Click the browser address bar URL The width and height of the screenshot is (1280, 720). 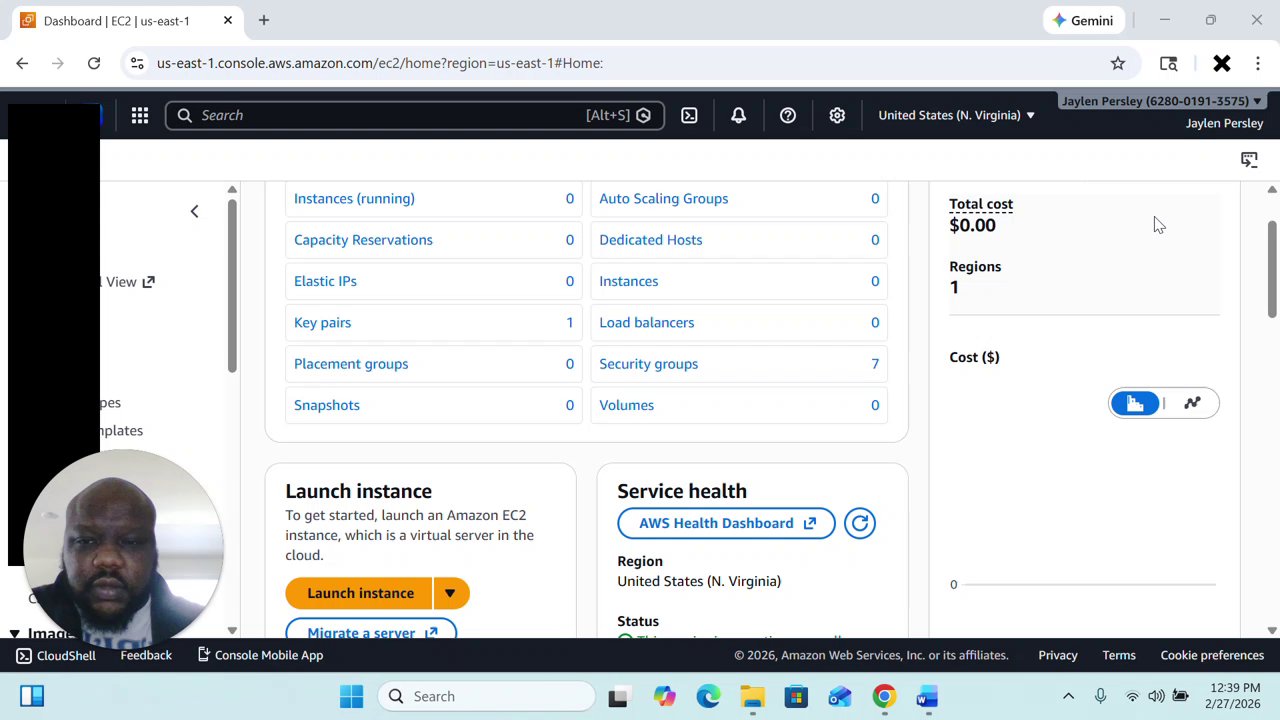(x=380, y=63)
